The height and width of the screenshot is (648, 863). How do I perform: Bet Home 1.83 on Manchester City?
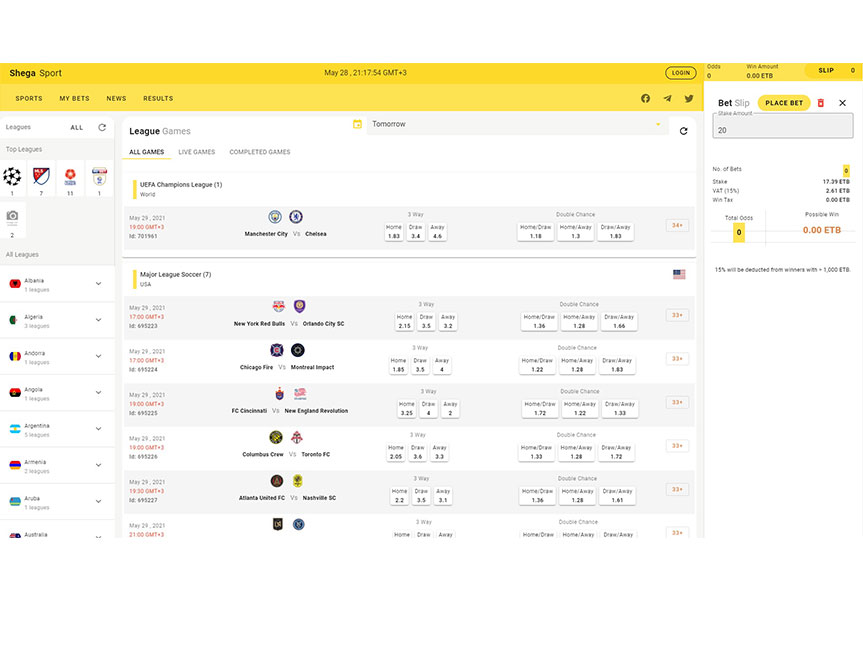pos(394,232)
